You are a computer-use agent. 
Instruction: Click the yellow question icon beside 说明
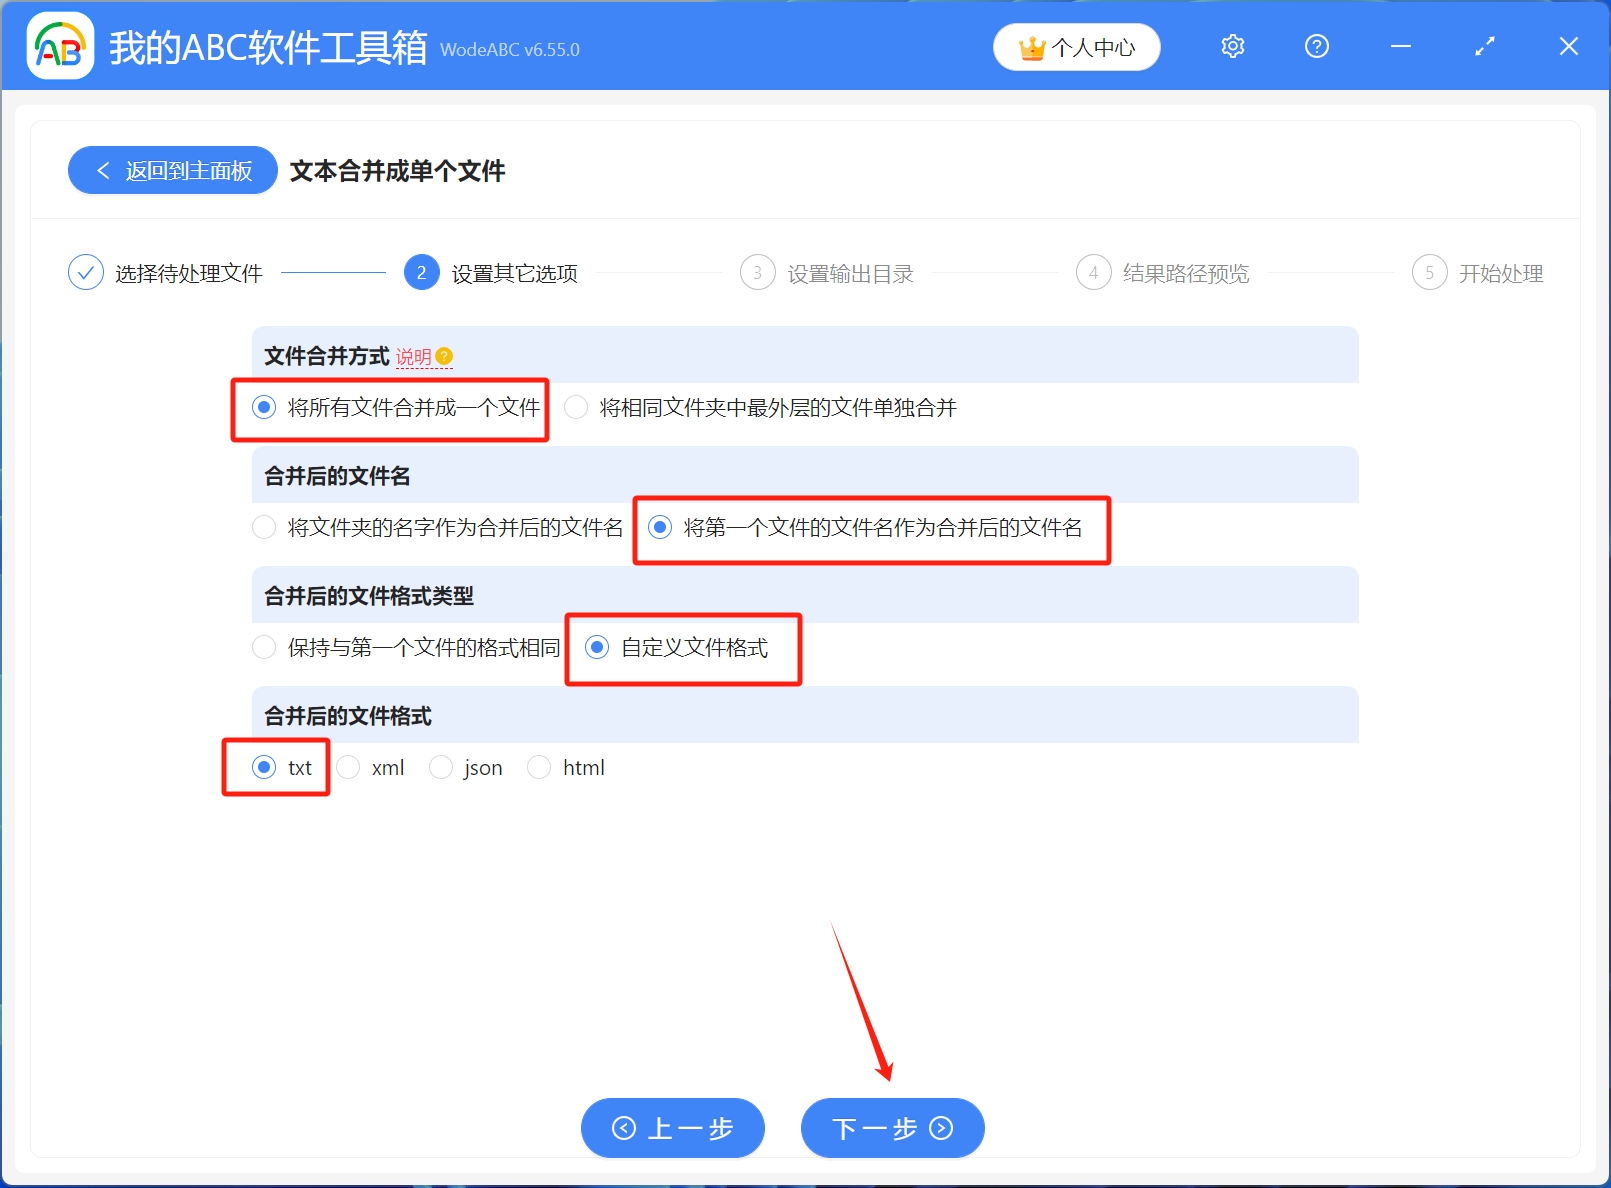click(444, 356)
